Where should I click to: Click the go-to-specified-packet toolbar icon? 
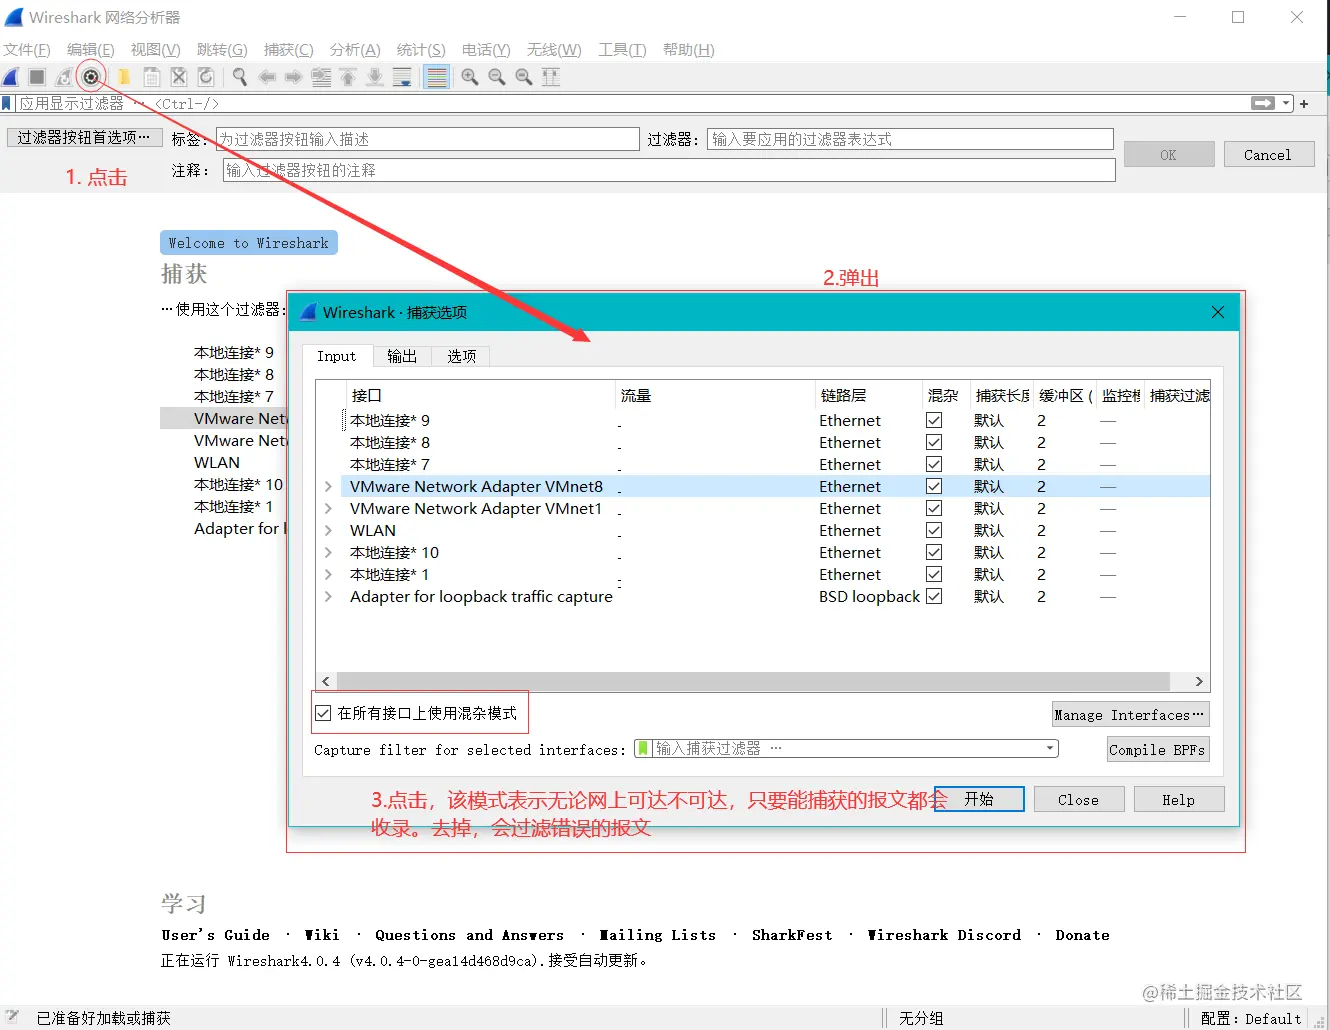[x=321, y=77]
